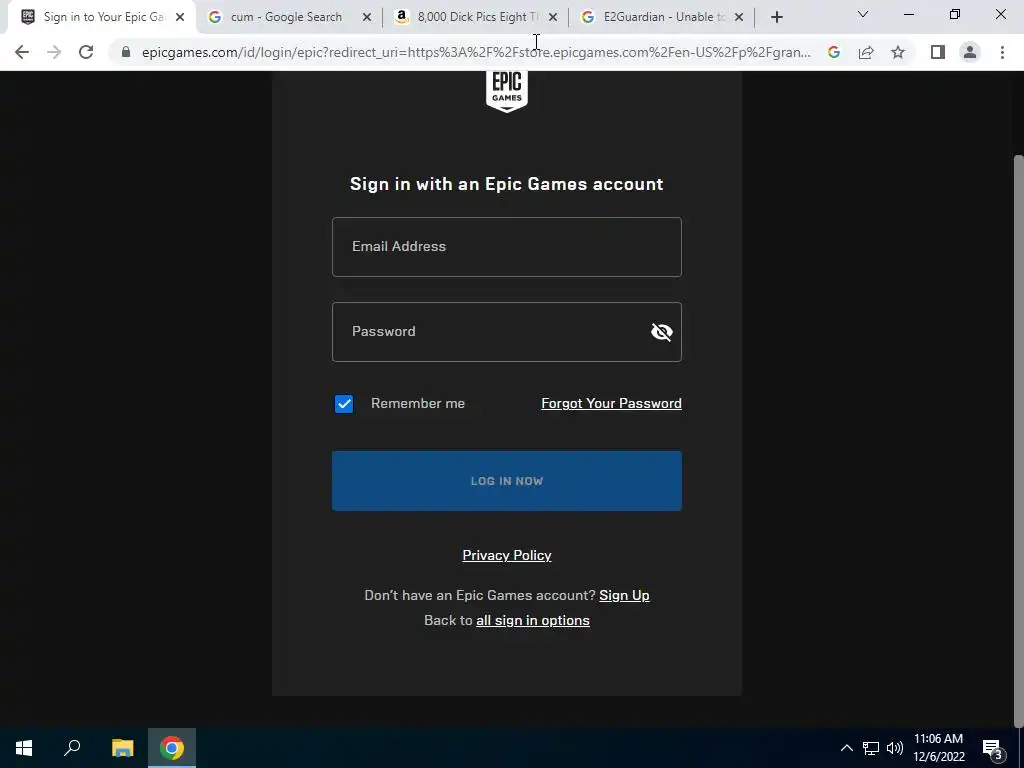Screen dimensions: 1024x768
Task: Switch to the Epic Games sign-in tab
Action: point(101,17)
